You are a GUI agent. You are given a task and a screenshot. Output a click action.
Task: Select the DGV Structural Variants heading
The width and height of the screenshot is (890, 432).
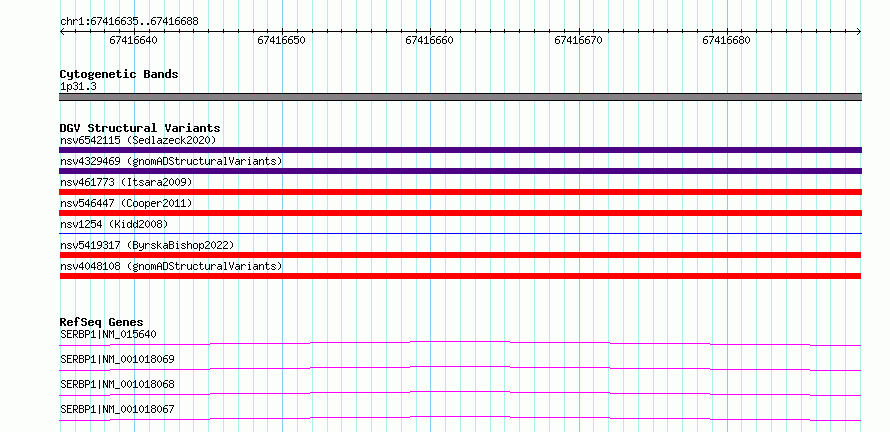coord(140,128)
